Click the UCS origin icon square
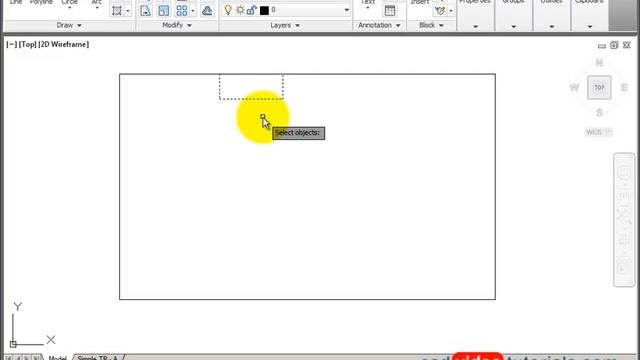 coord(13,344)
